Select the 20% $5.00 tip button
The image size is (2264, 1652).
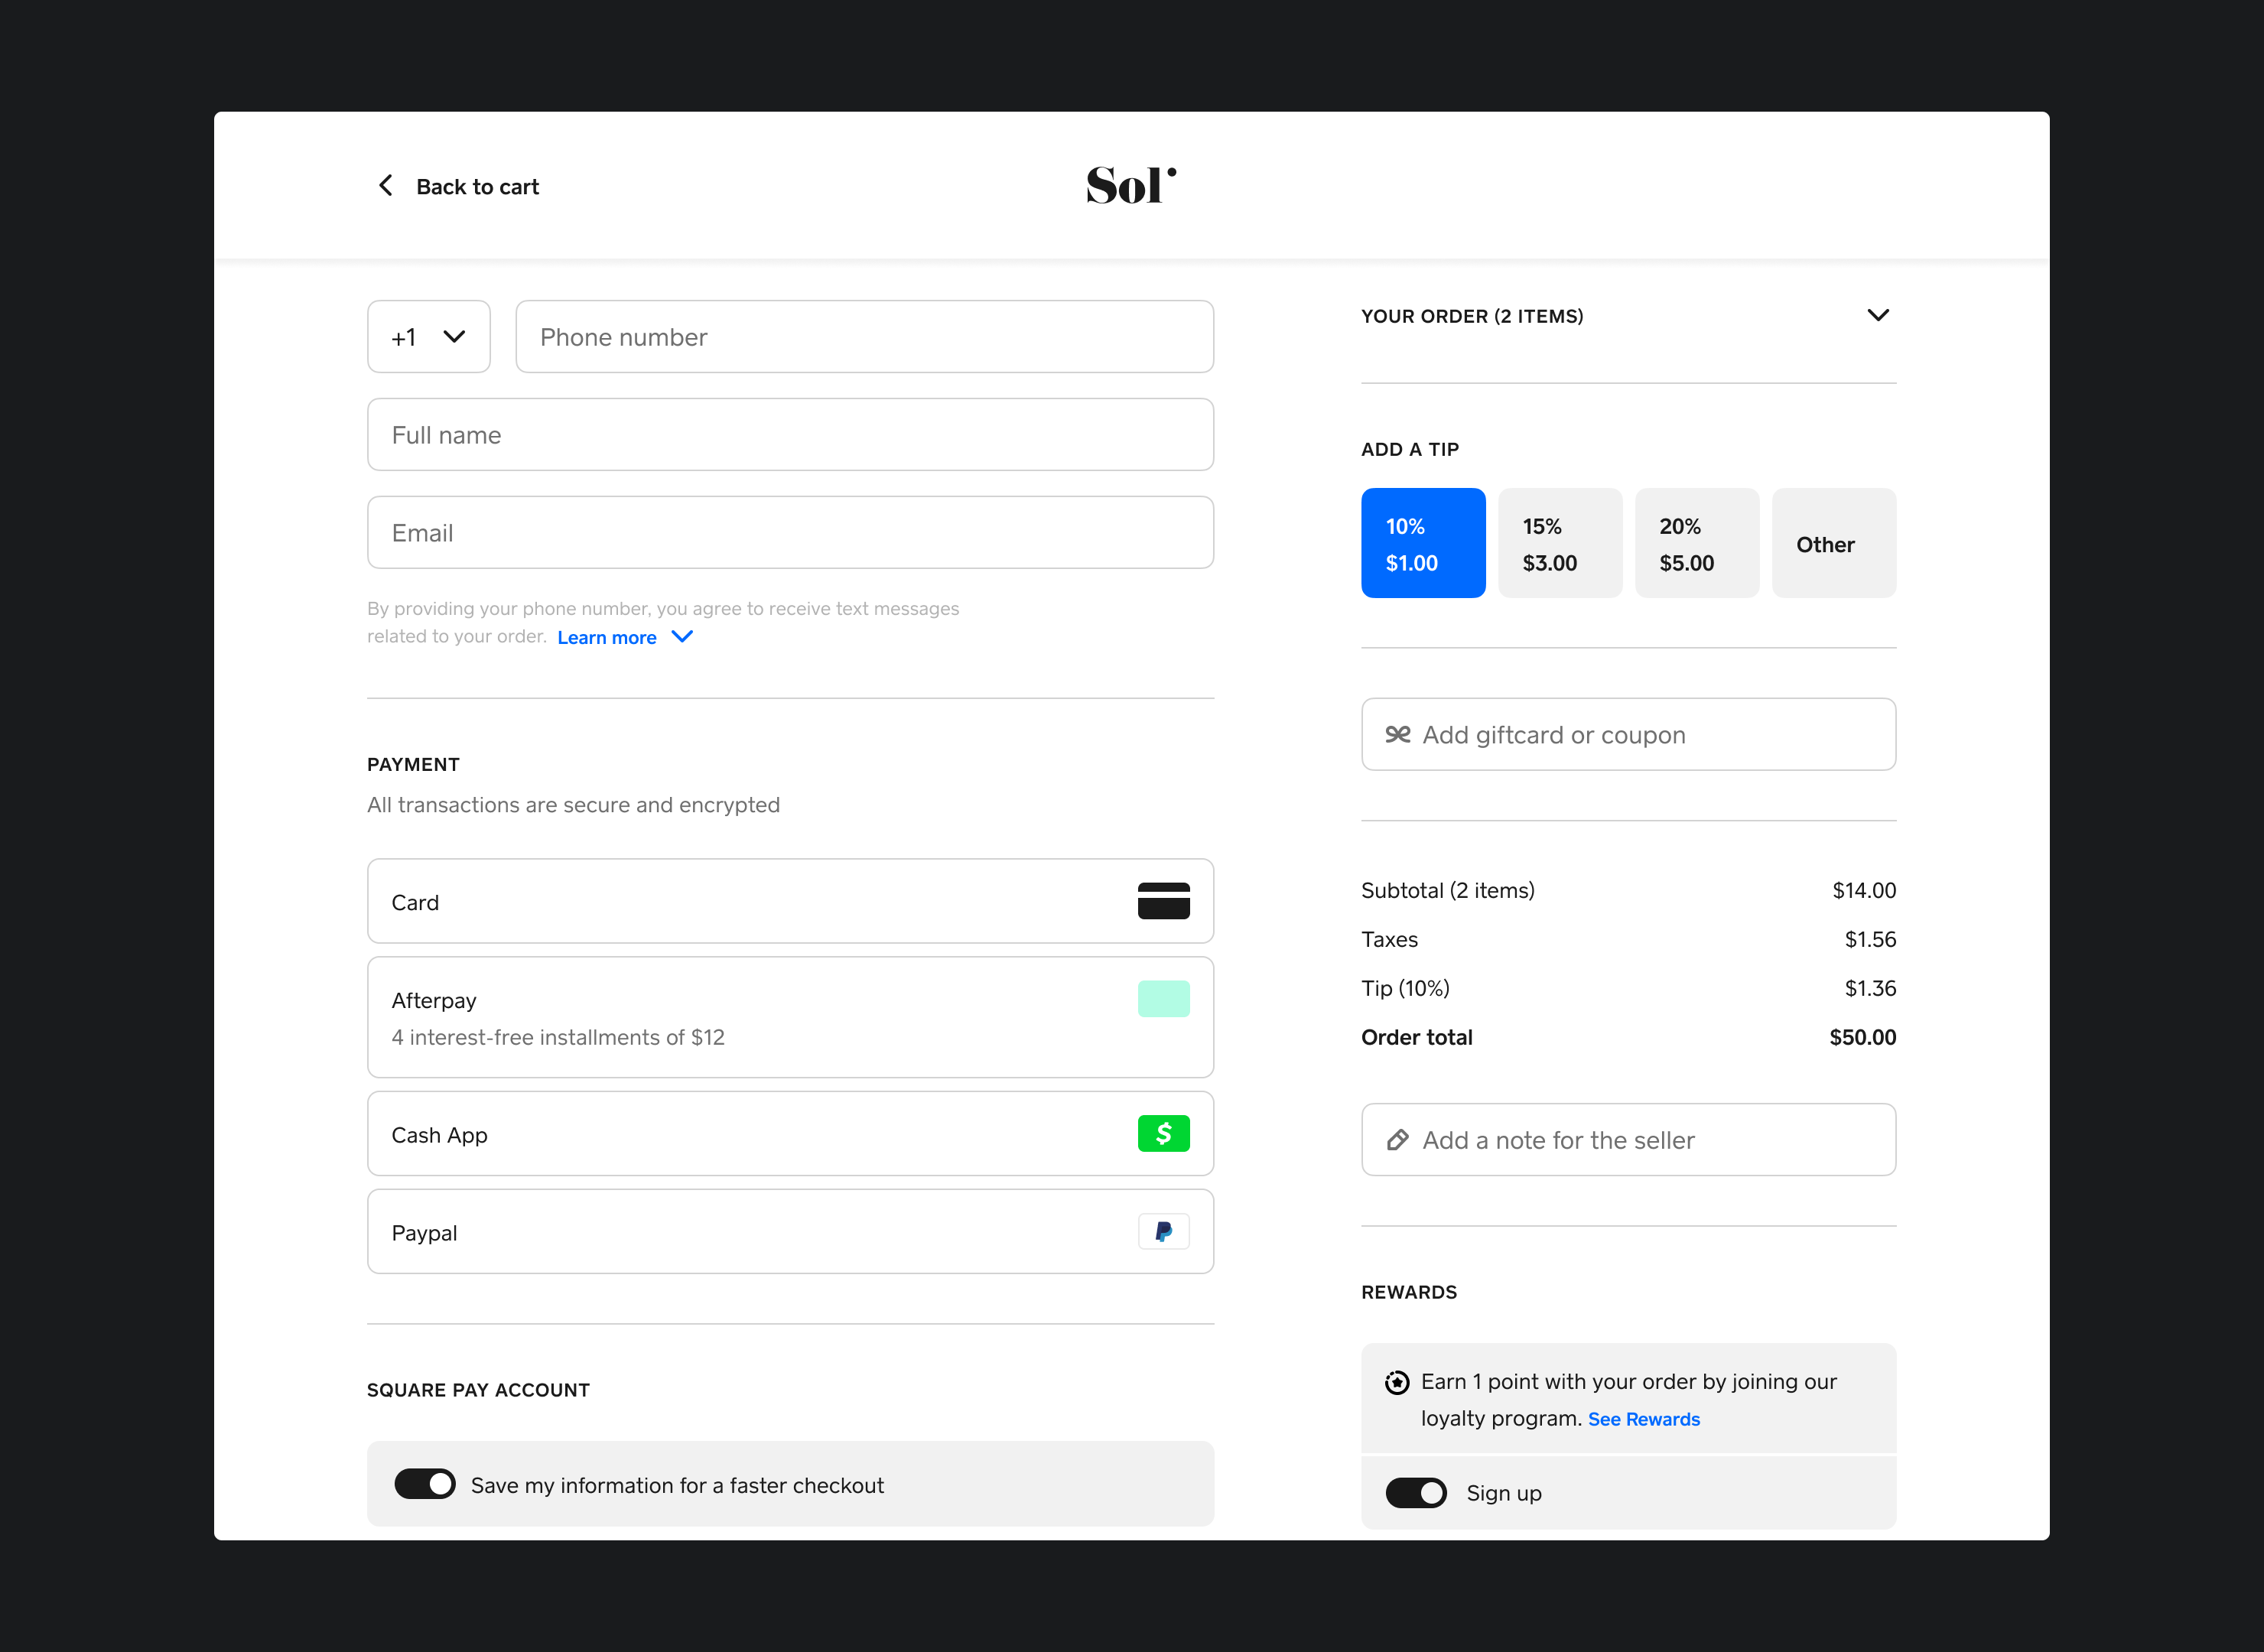click(x=1697, y=542)
